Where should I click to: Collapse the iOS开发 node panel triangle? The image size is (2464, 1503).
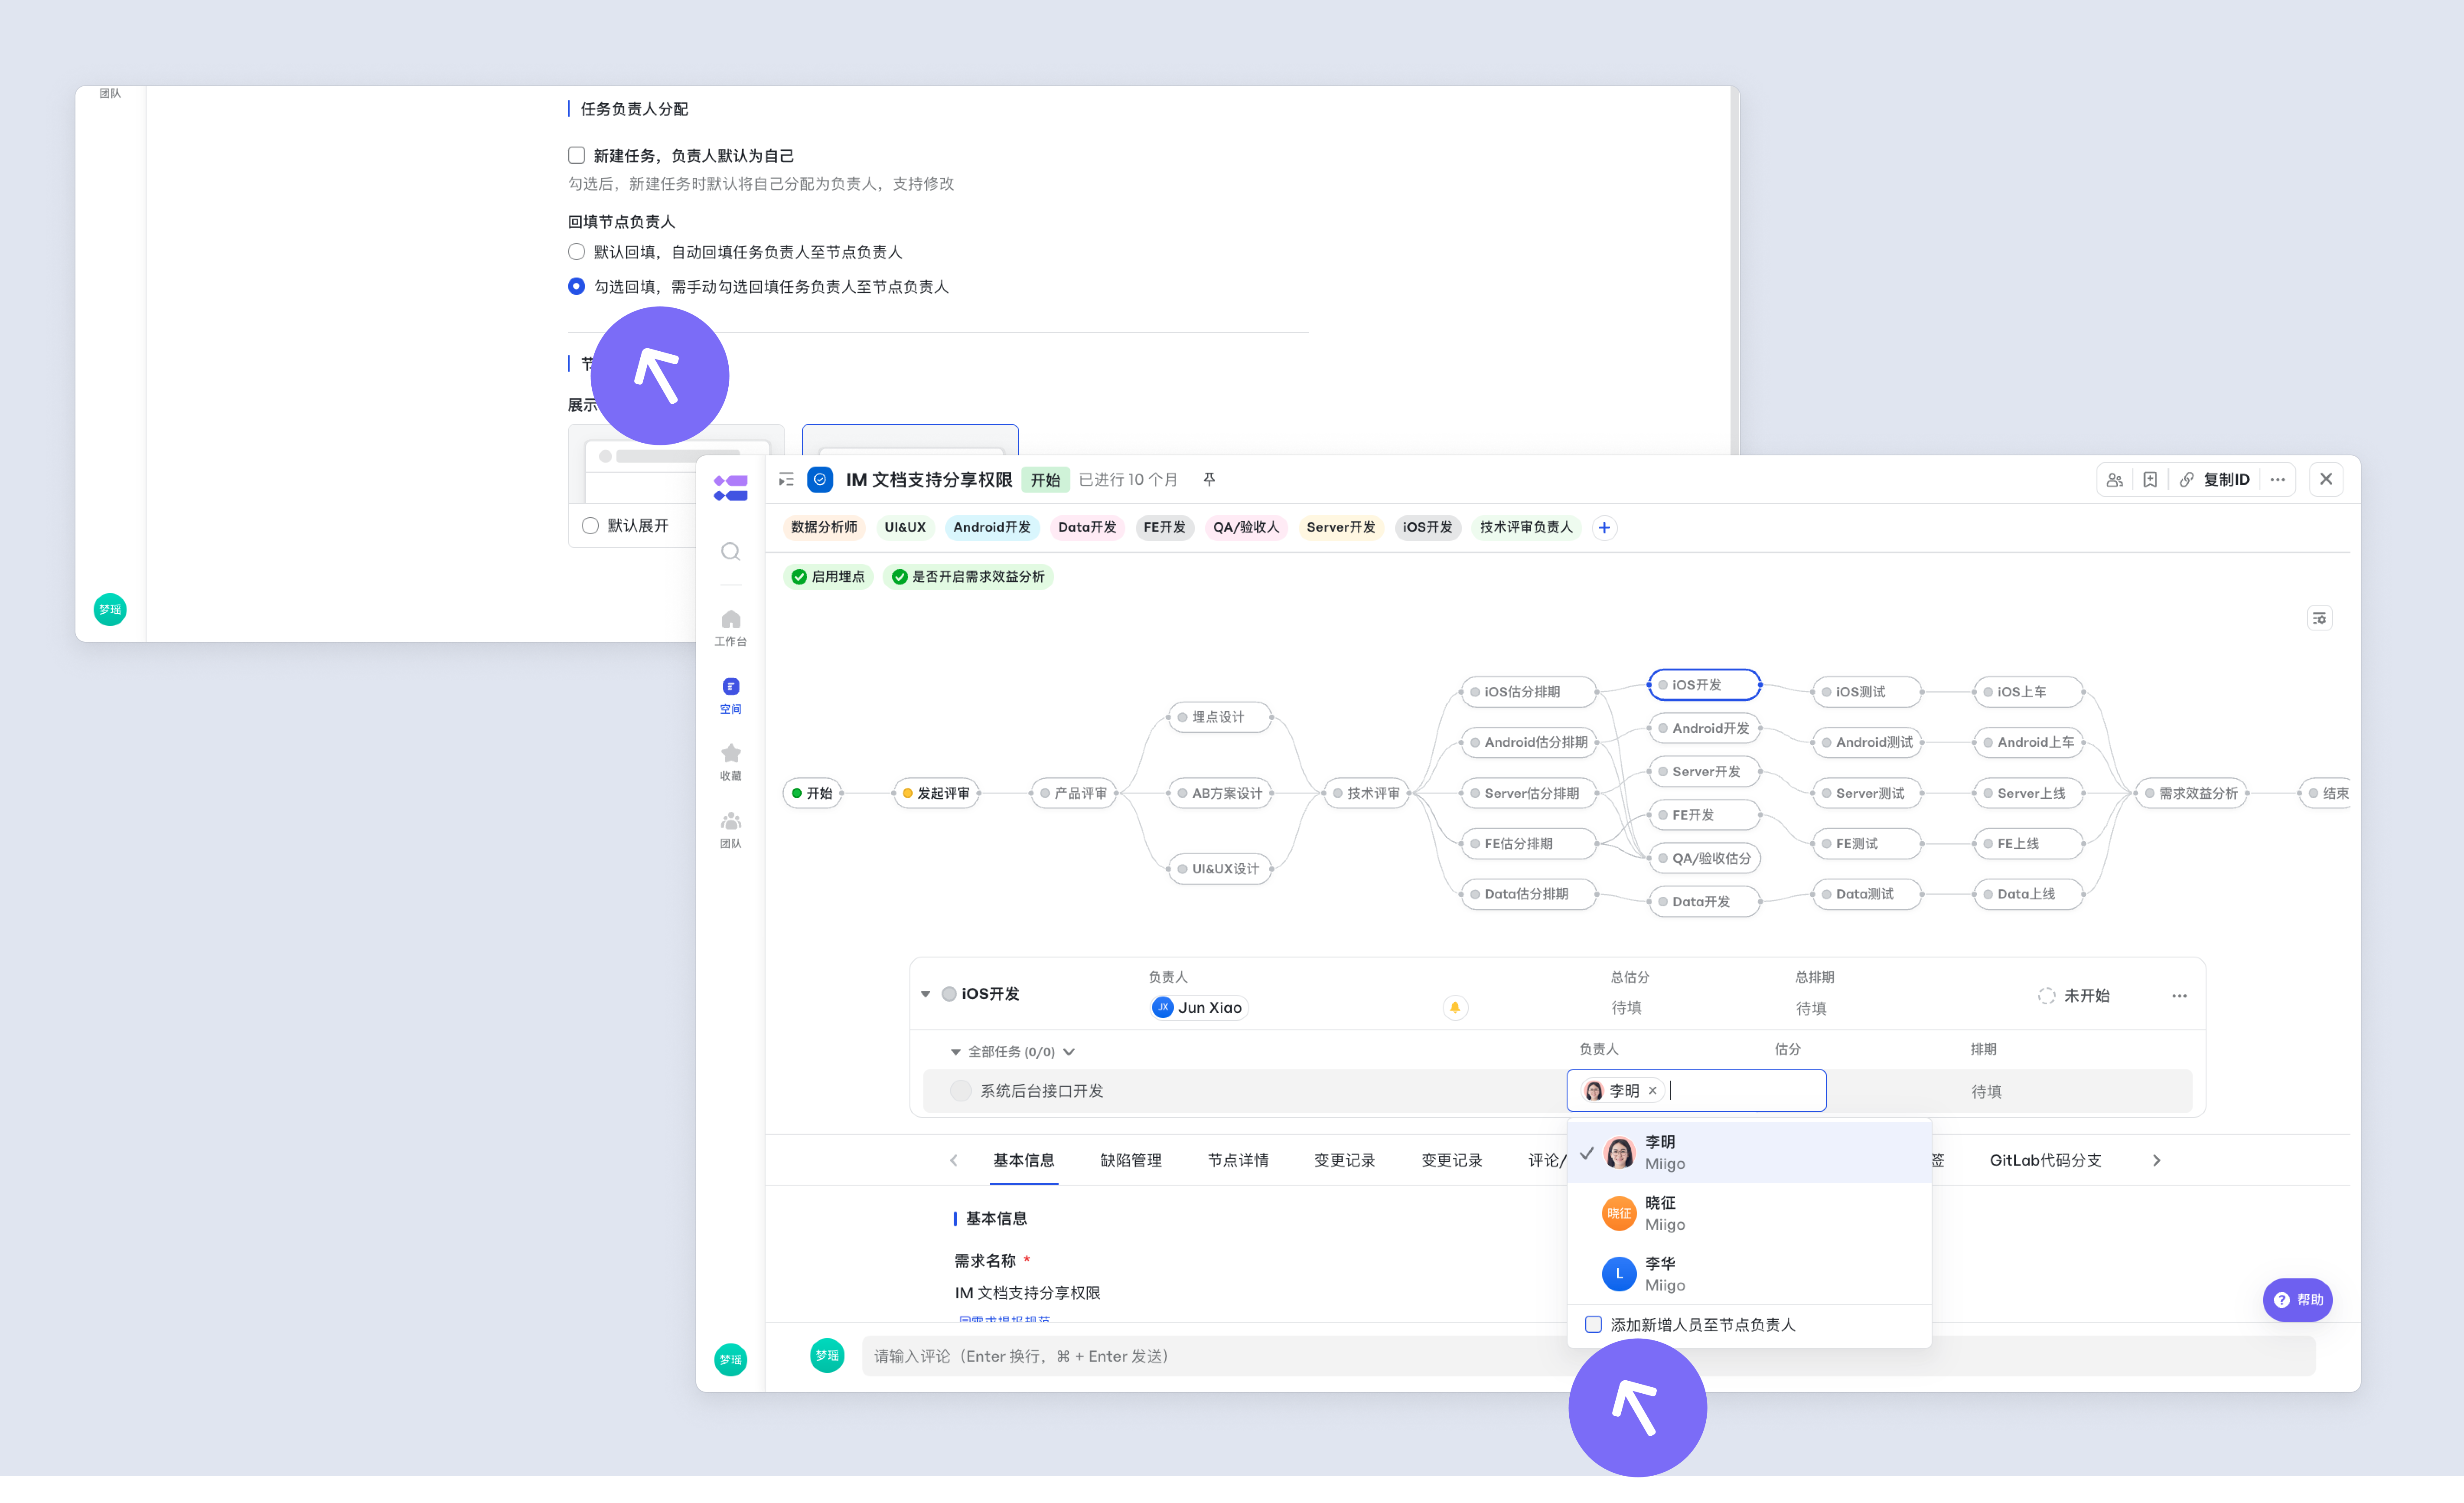(x=926, y=995)
